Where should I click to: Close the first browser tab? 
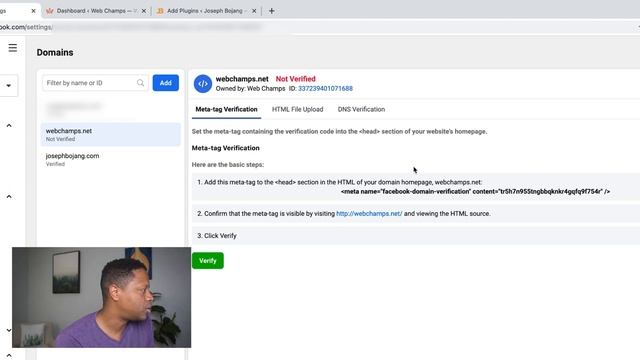pos(33,11)
